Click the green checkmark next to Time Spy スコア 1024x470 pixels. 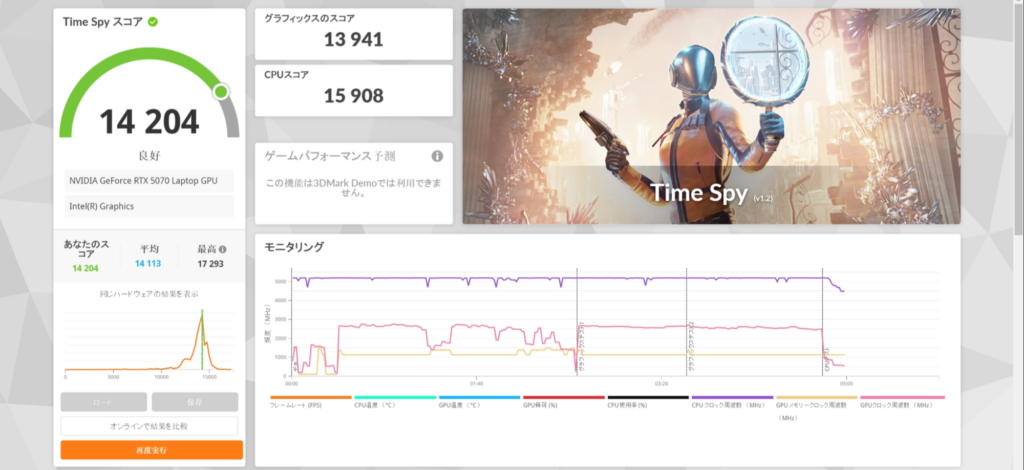153,22
